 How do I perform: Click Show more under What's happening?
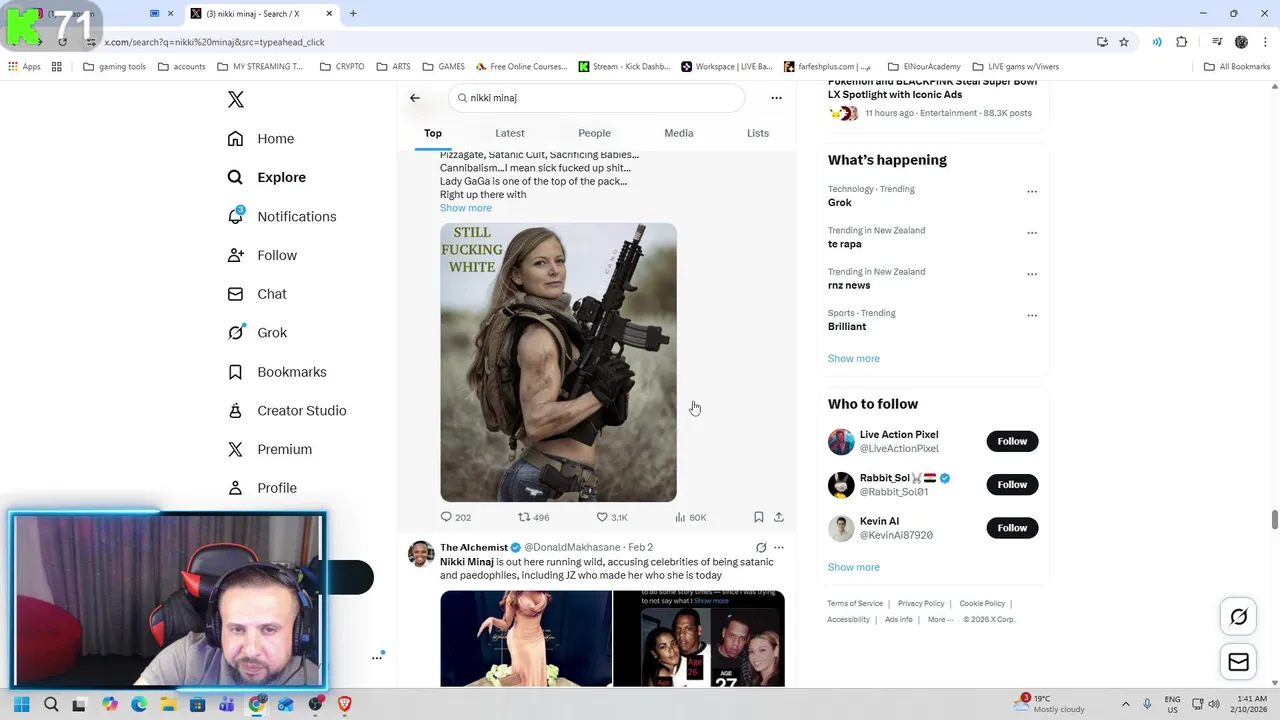tap(854, 358)
